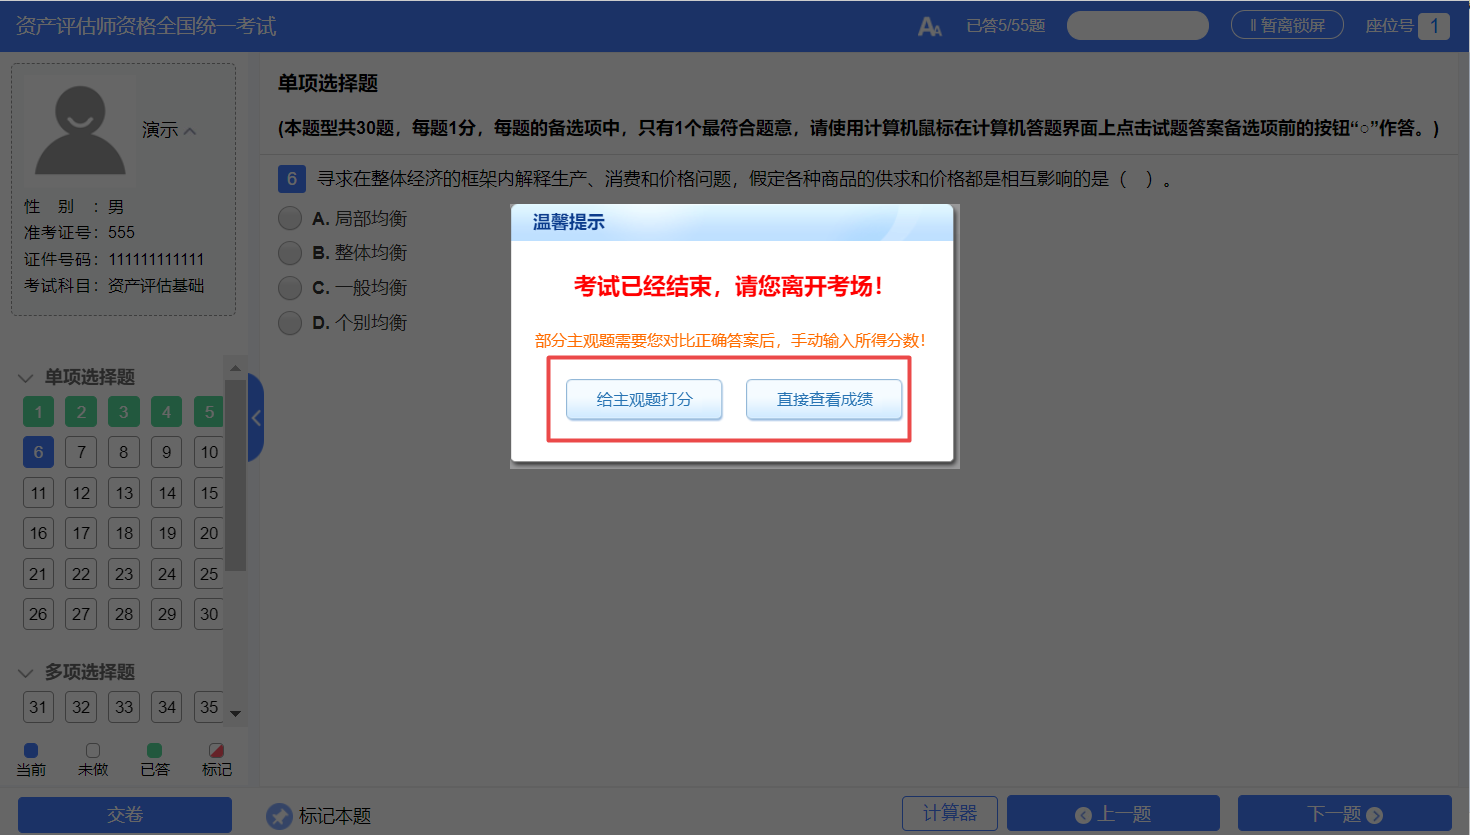Screen dimensions: 1470x835
Task: Collapse the 多项选择题 question section
Action: click(x=26, y=673)
